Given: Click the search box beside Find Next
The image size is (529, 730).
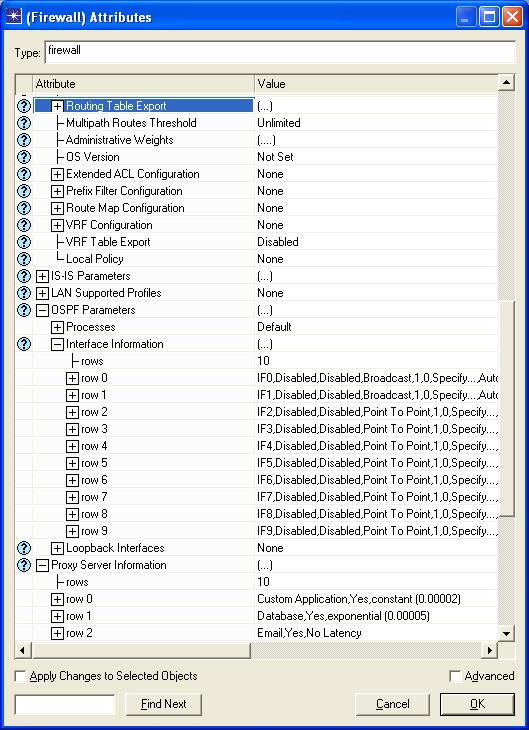Looking at the screenshot, I should [65, 704].
